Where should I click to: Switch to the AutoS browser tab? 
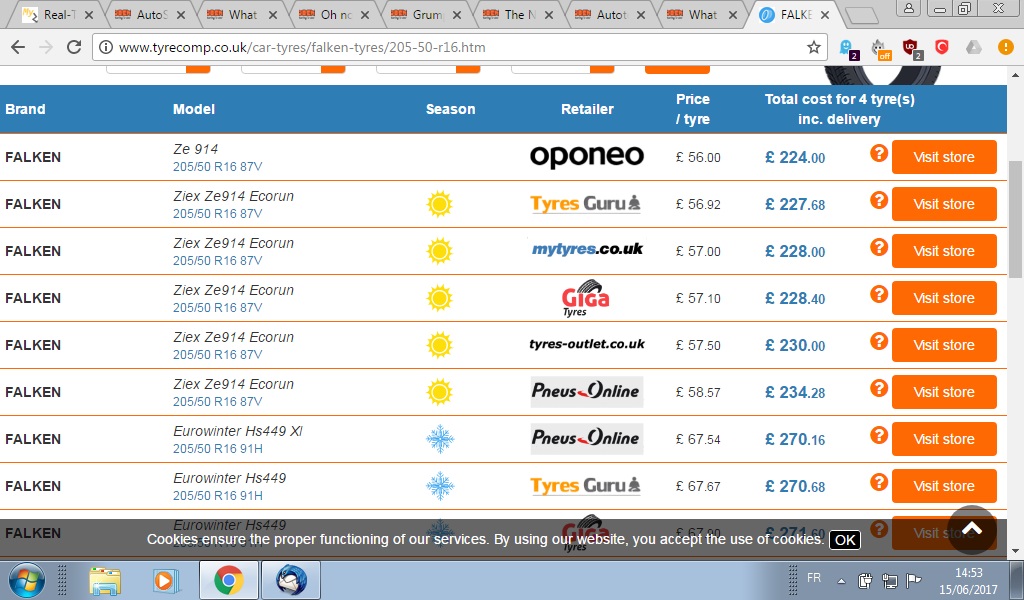[x=149, y=14]
